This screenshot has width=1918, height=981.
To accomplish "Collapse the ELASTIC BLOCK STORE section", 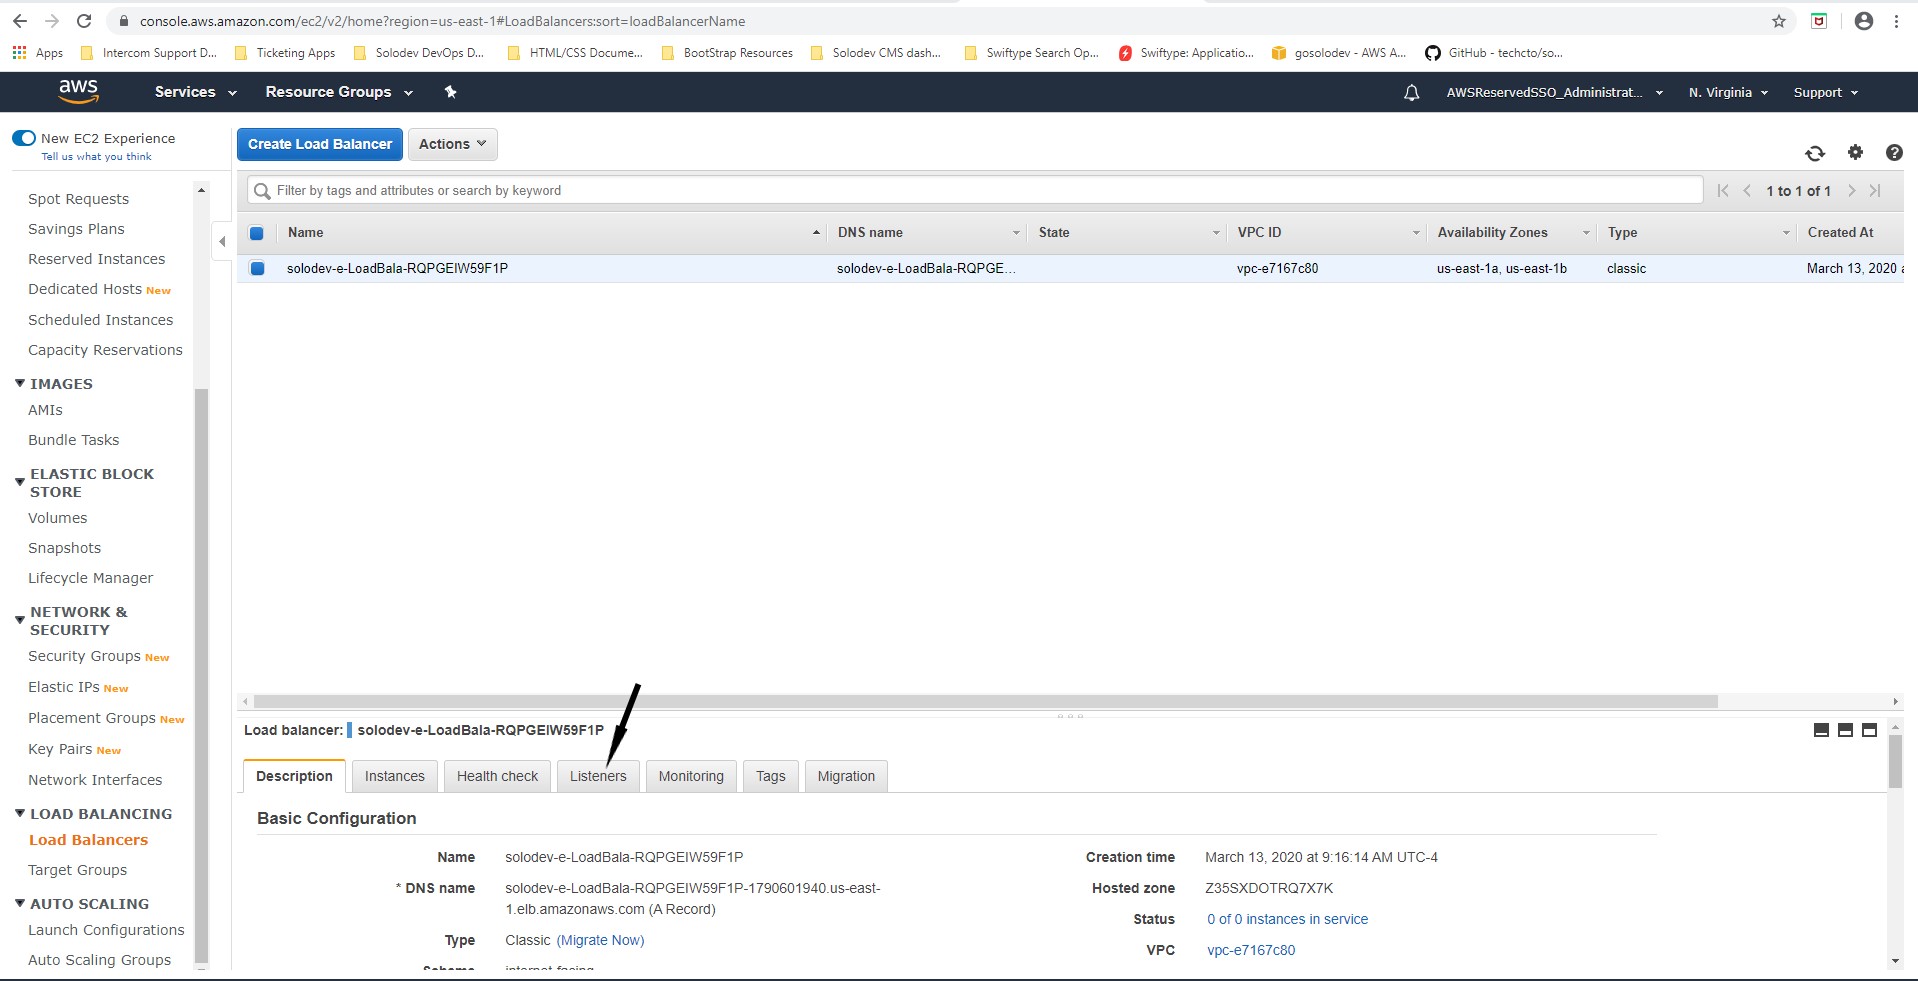I will (20, 483).
